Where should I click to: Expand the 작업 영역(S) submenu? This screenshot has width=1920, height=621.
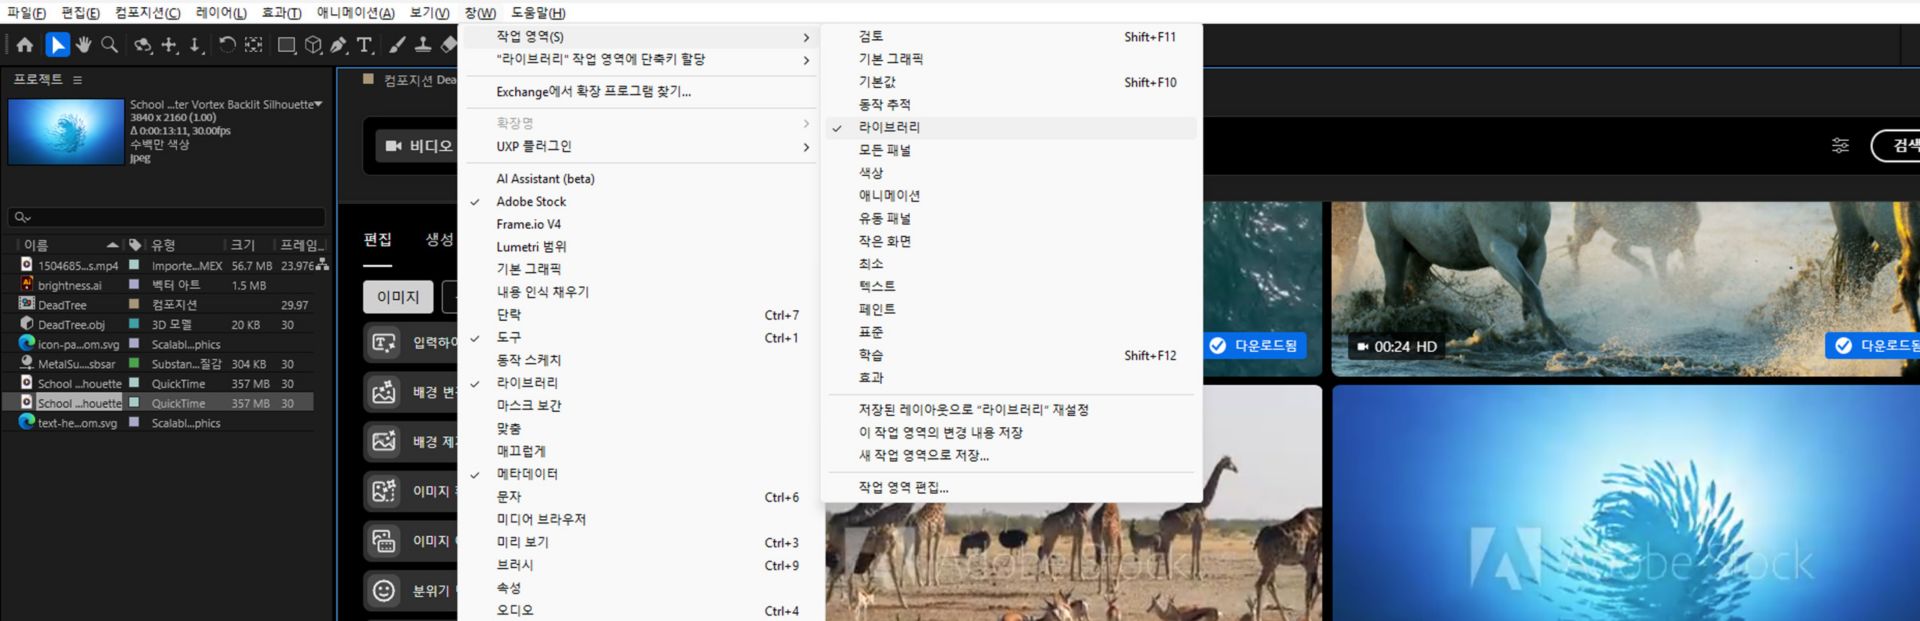point(638,37)
